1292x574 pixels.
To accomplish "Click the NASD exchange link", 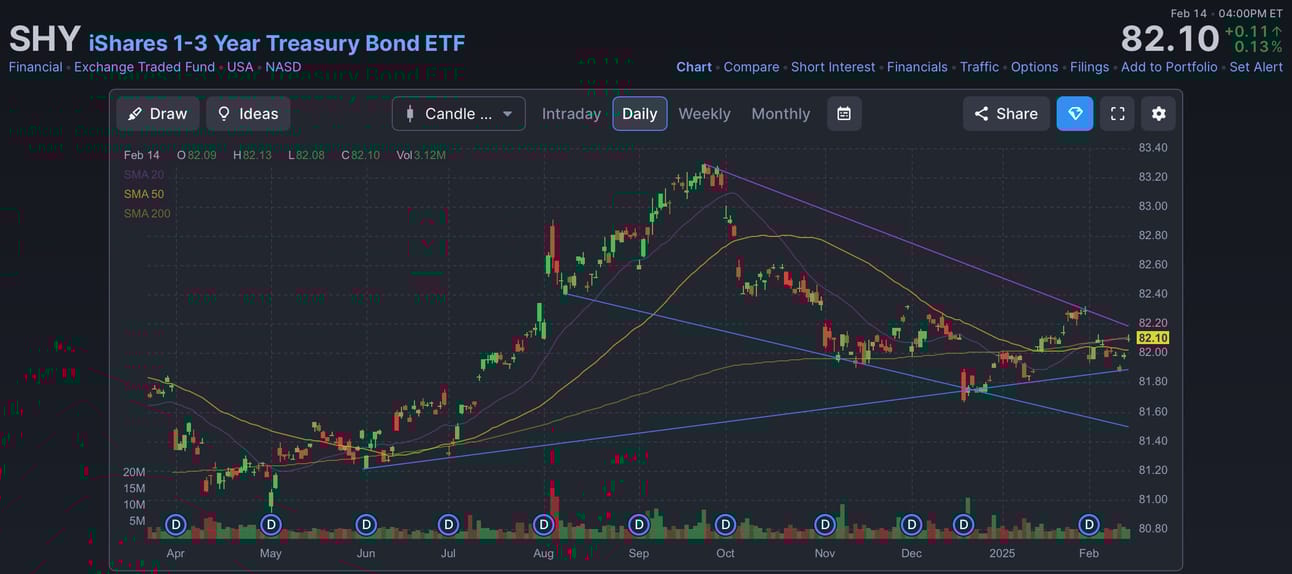I will [283, 67].
